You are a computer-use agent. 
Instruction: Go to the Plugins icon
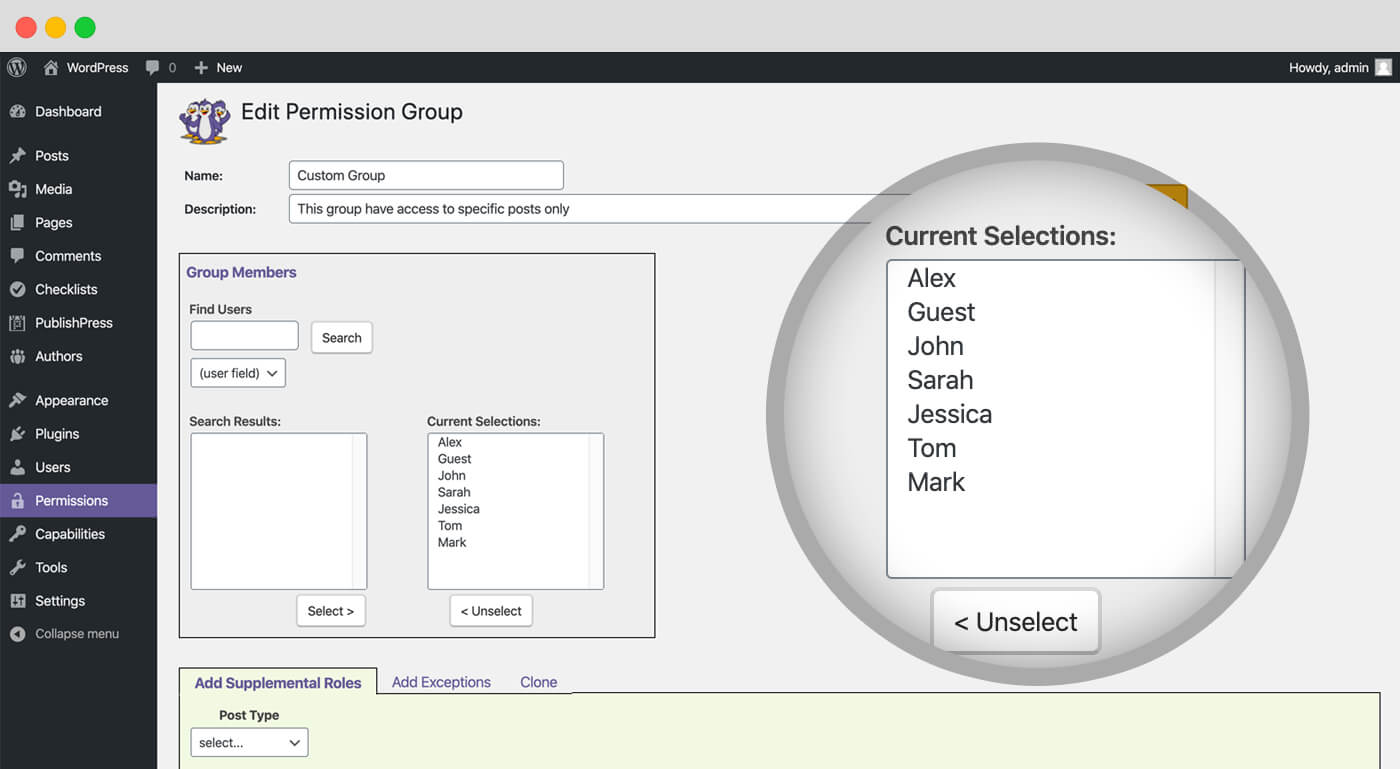coord(17,434)
